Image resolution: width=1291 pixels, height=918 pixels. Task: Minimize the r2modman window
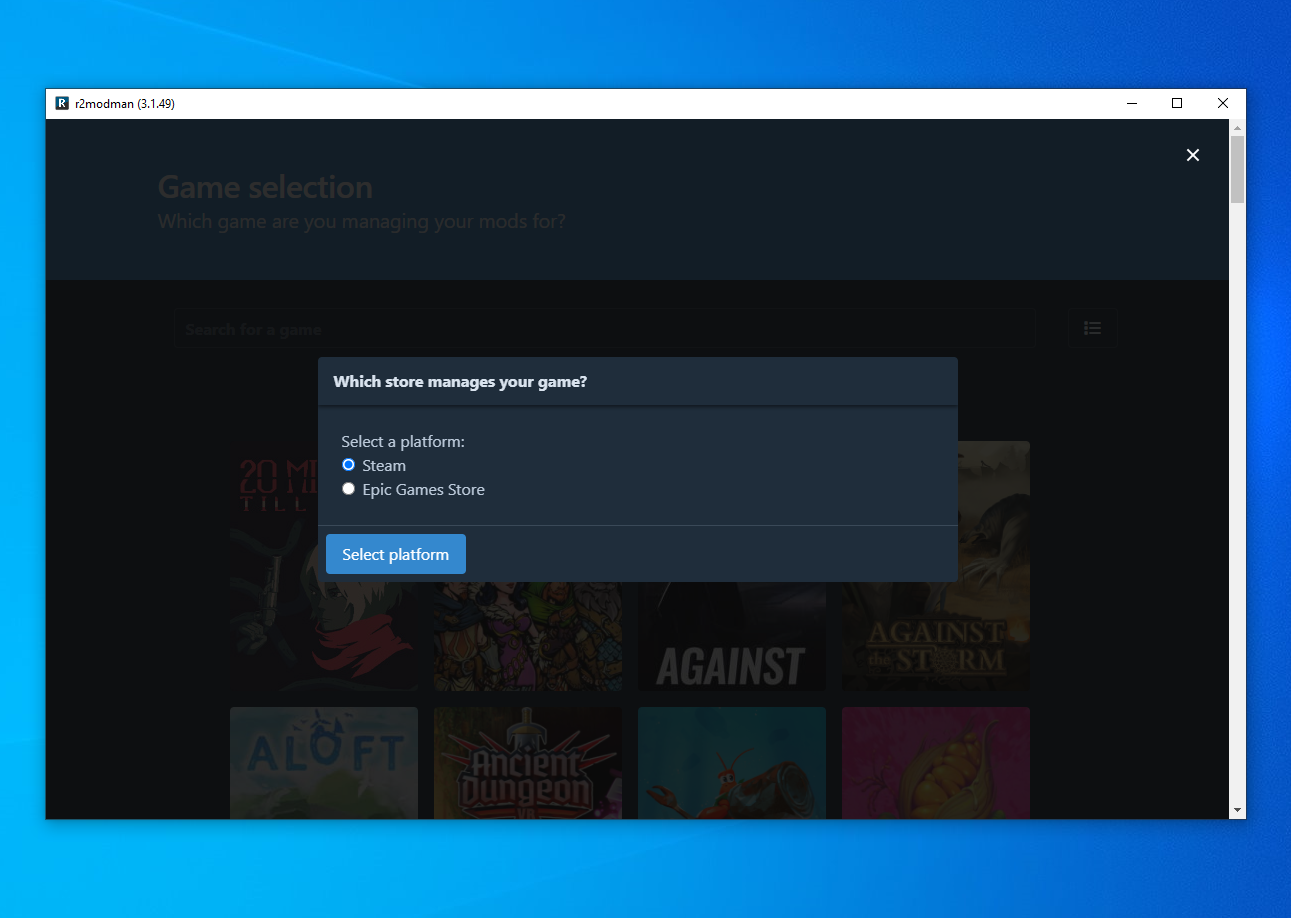(1132, 103)
